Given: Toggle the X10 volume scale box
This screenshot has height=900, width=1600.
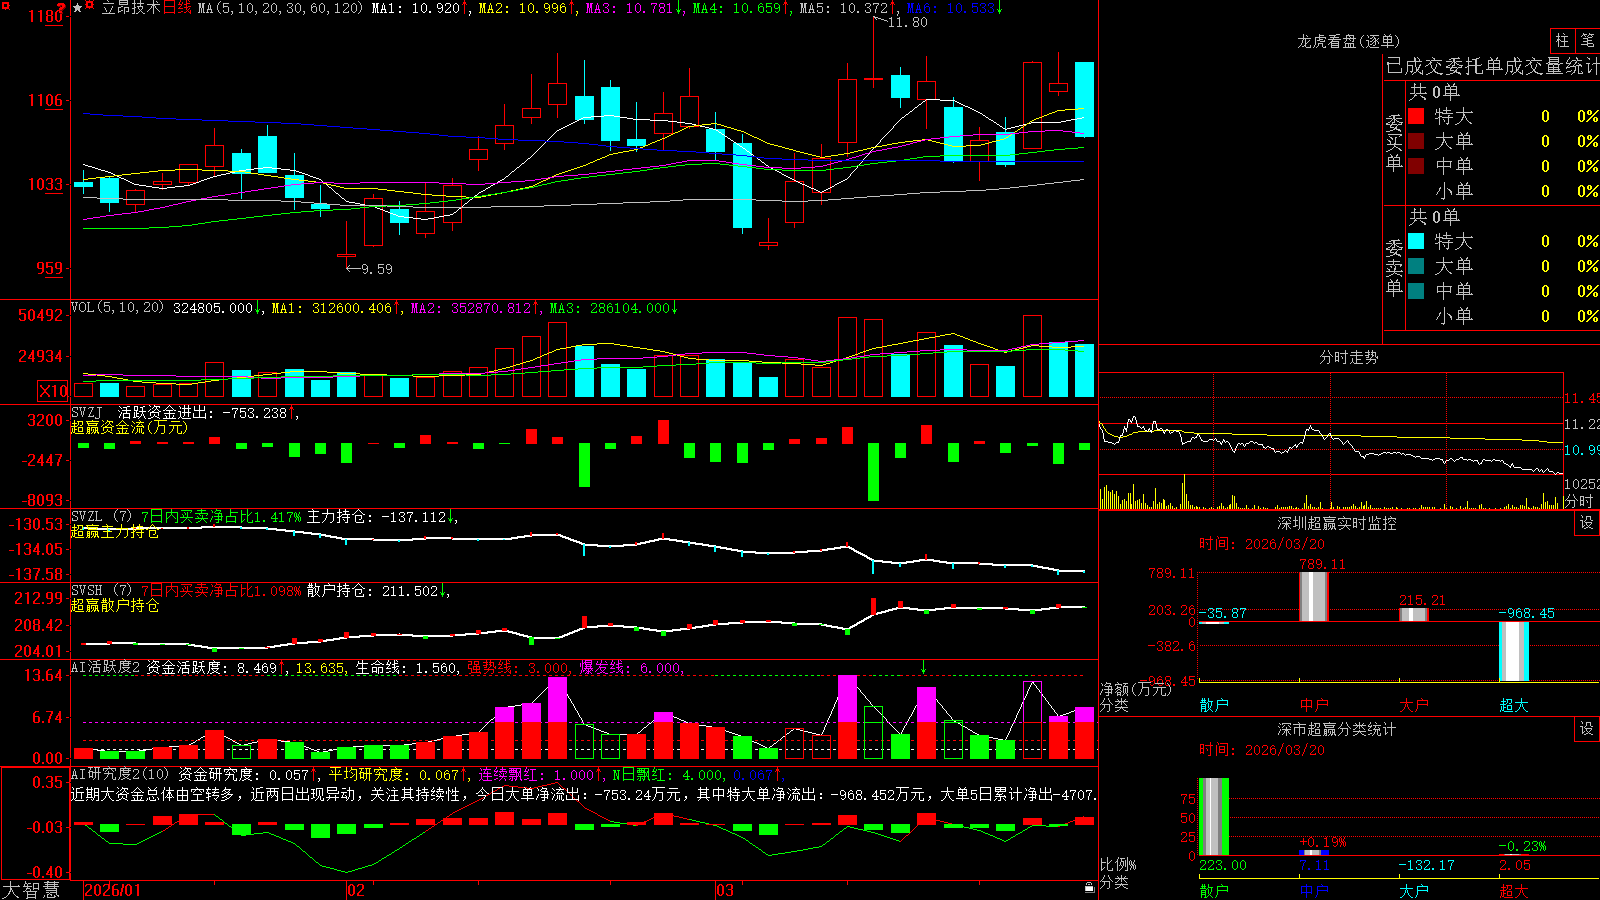Looking at the screenshot, I should (x=54, y=391).
